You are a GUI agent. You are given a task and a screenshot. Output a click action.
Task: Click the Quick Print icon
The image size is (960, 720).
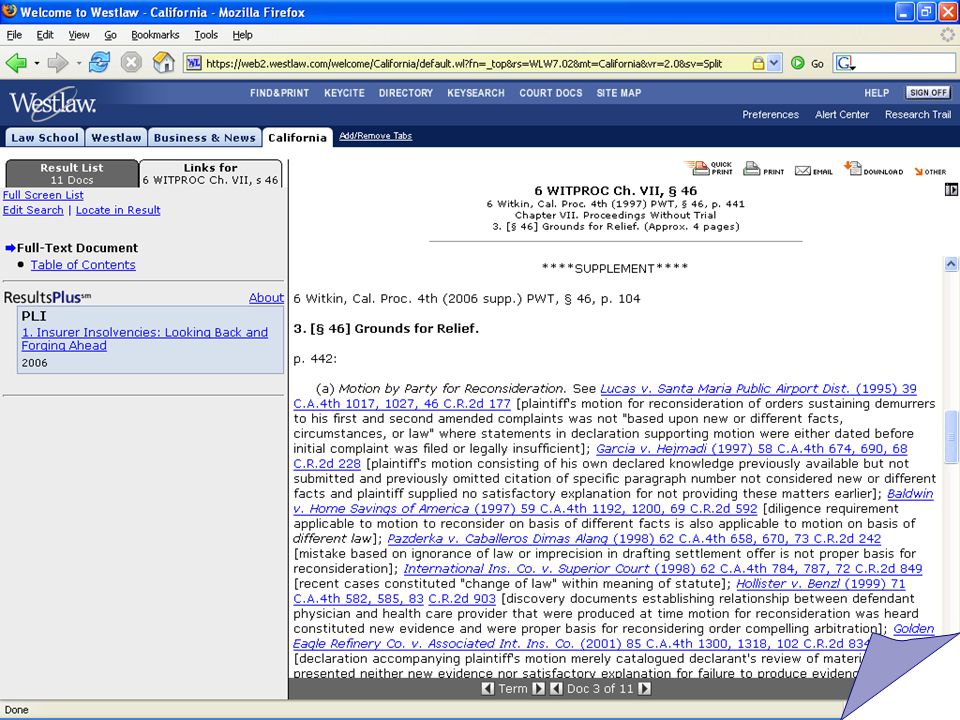pos(708,168)
